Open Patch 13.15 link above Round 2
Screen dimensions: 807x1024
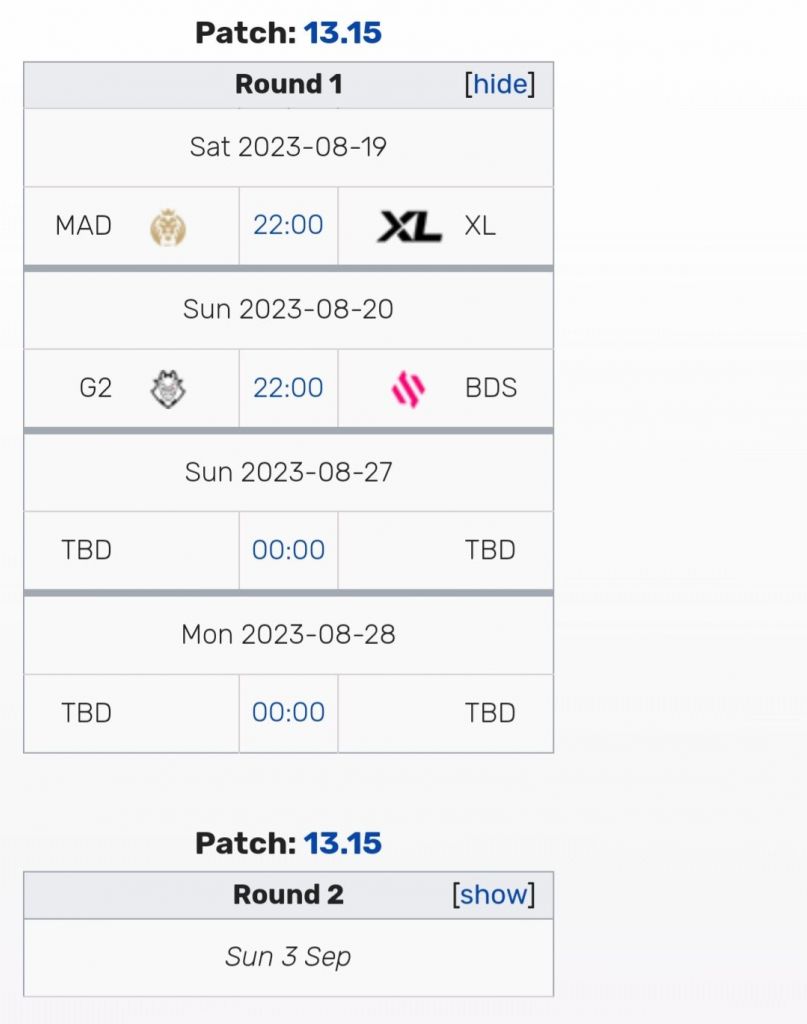[x=343, y=843]
